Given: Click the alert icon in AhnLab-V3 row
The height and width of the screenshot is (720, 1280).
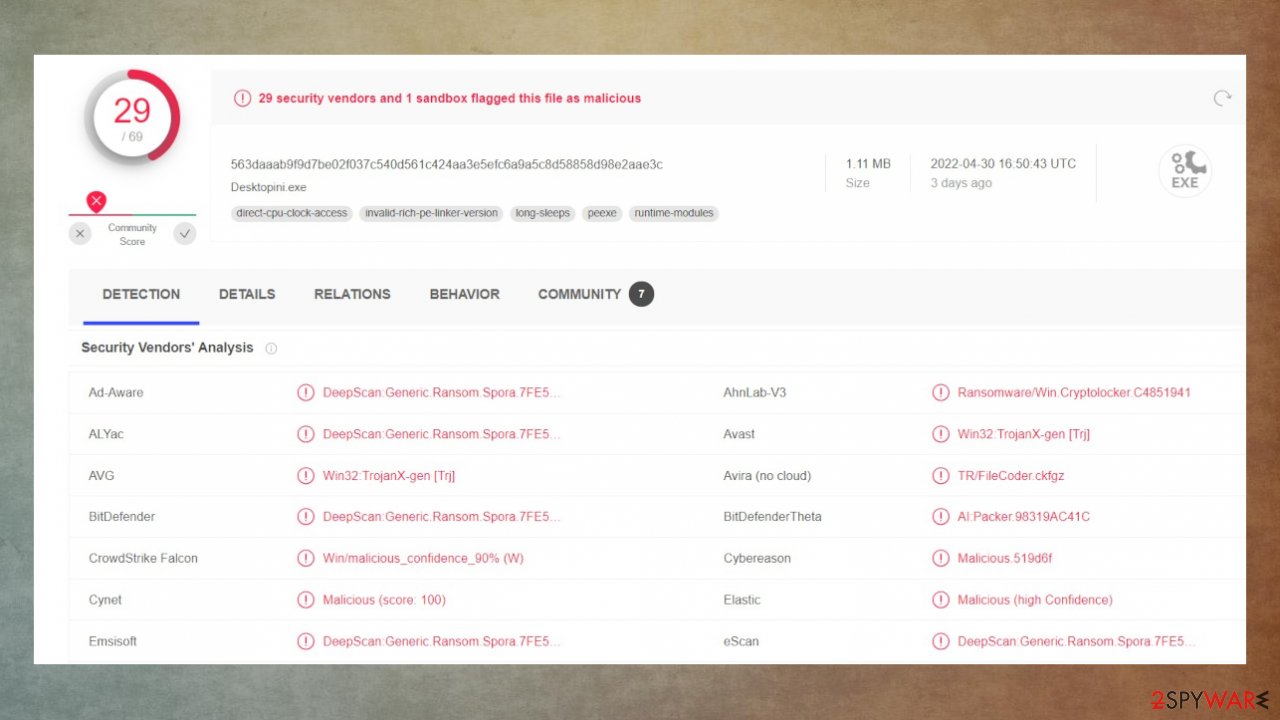Looking at the screenshot, I should point(940,392).
